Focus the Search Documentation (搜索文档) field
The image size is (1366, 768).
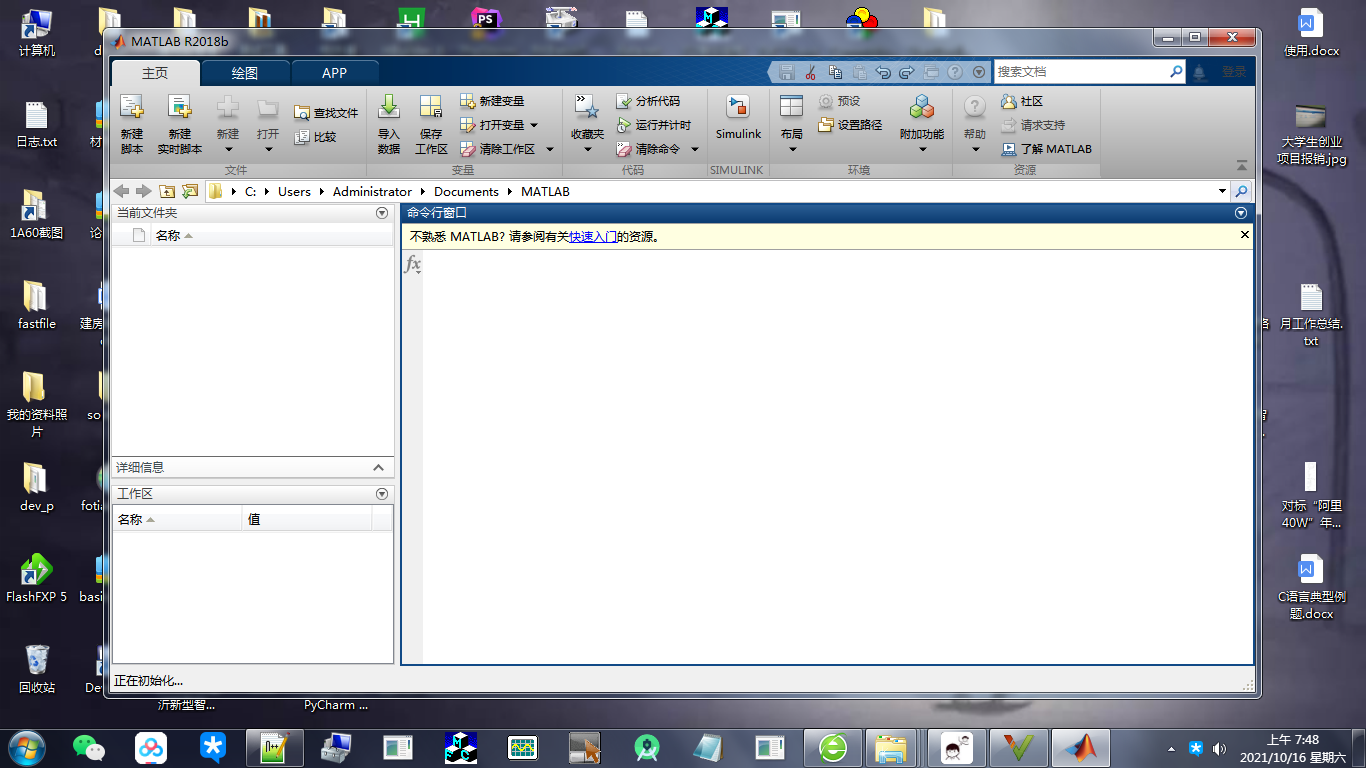[x=1080, y=72]
